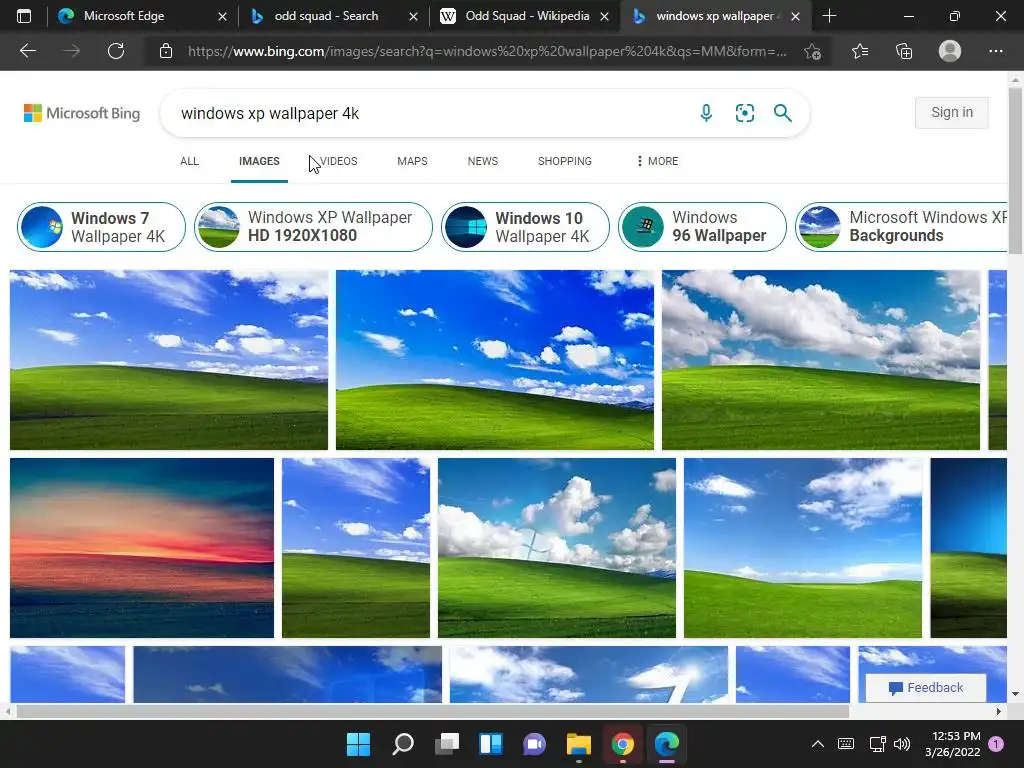Close the odd squad - Search tab
The height and width of the screenshot is (768, 1024).
pos(413,16)
